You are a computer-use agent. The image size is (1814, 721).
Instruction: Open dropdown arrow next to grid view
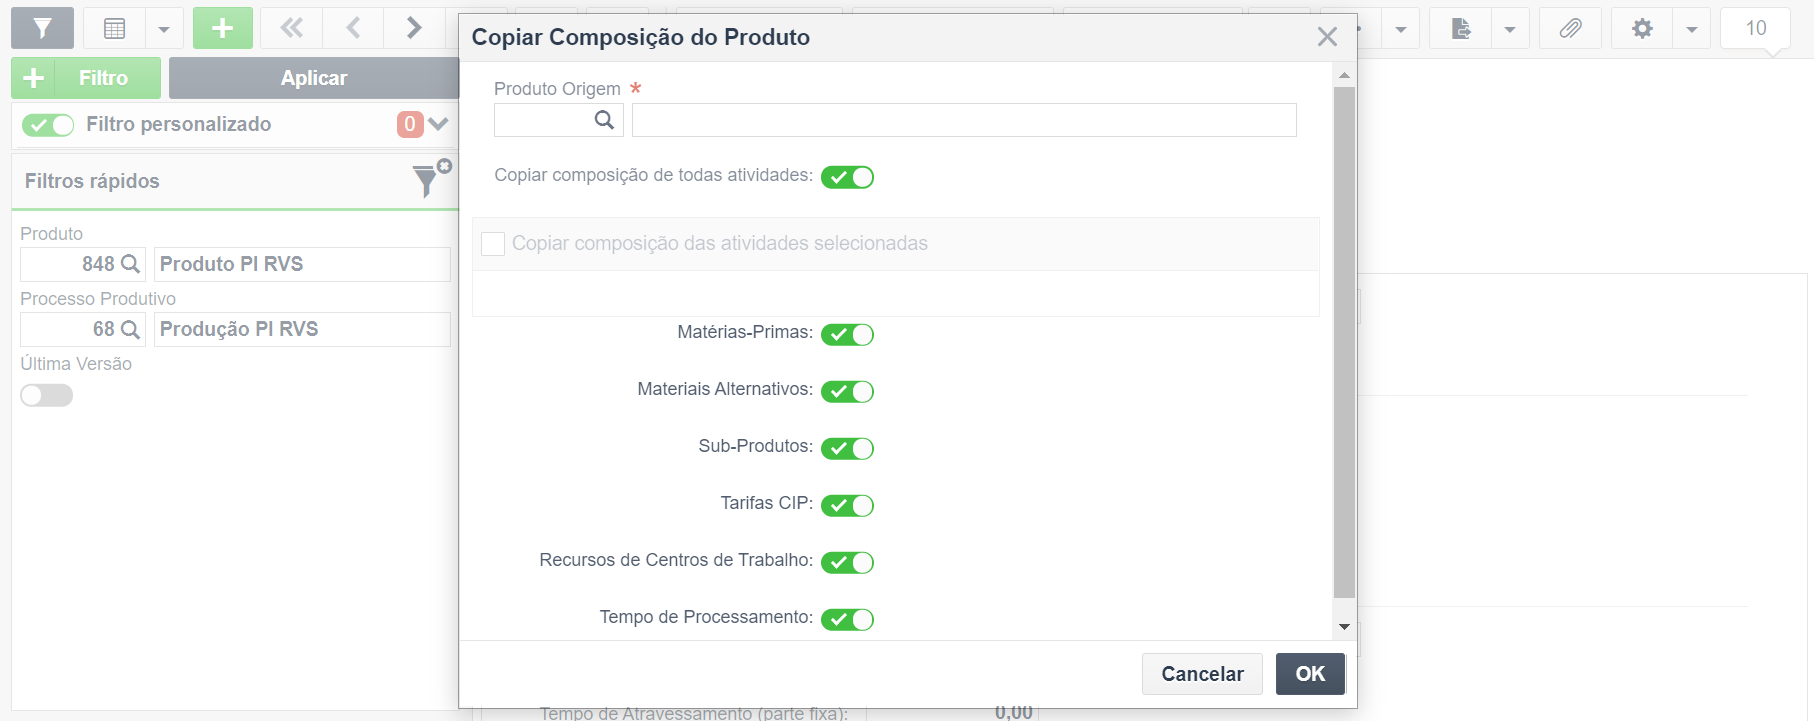(x=164, y=28)
